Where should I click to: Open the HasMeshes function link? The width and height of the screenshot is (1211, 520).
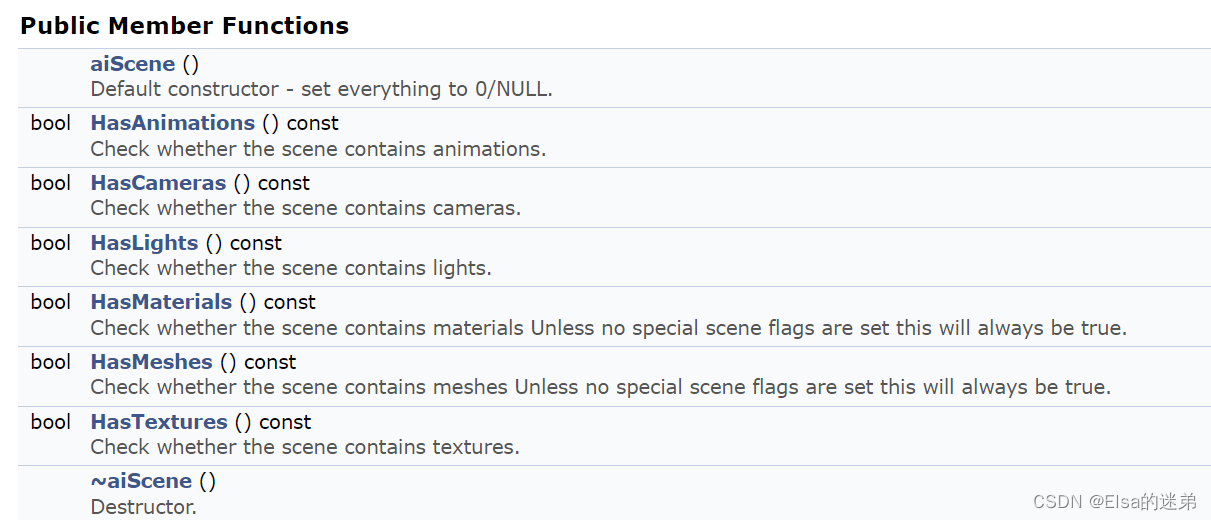[151, 362]
